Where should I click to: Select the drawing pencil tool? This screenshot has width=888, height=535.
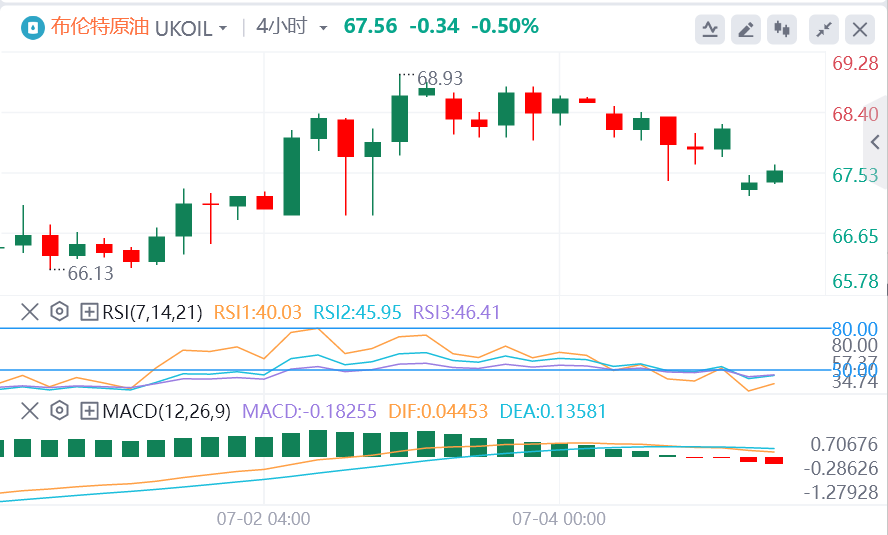point(746,29)
